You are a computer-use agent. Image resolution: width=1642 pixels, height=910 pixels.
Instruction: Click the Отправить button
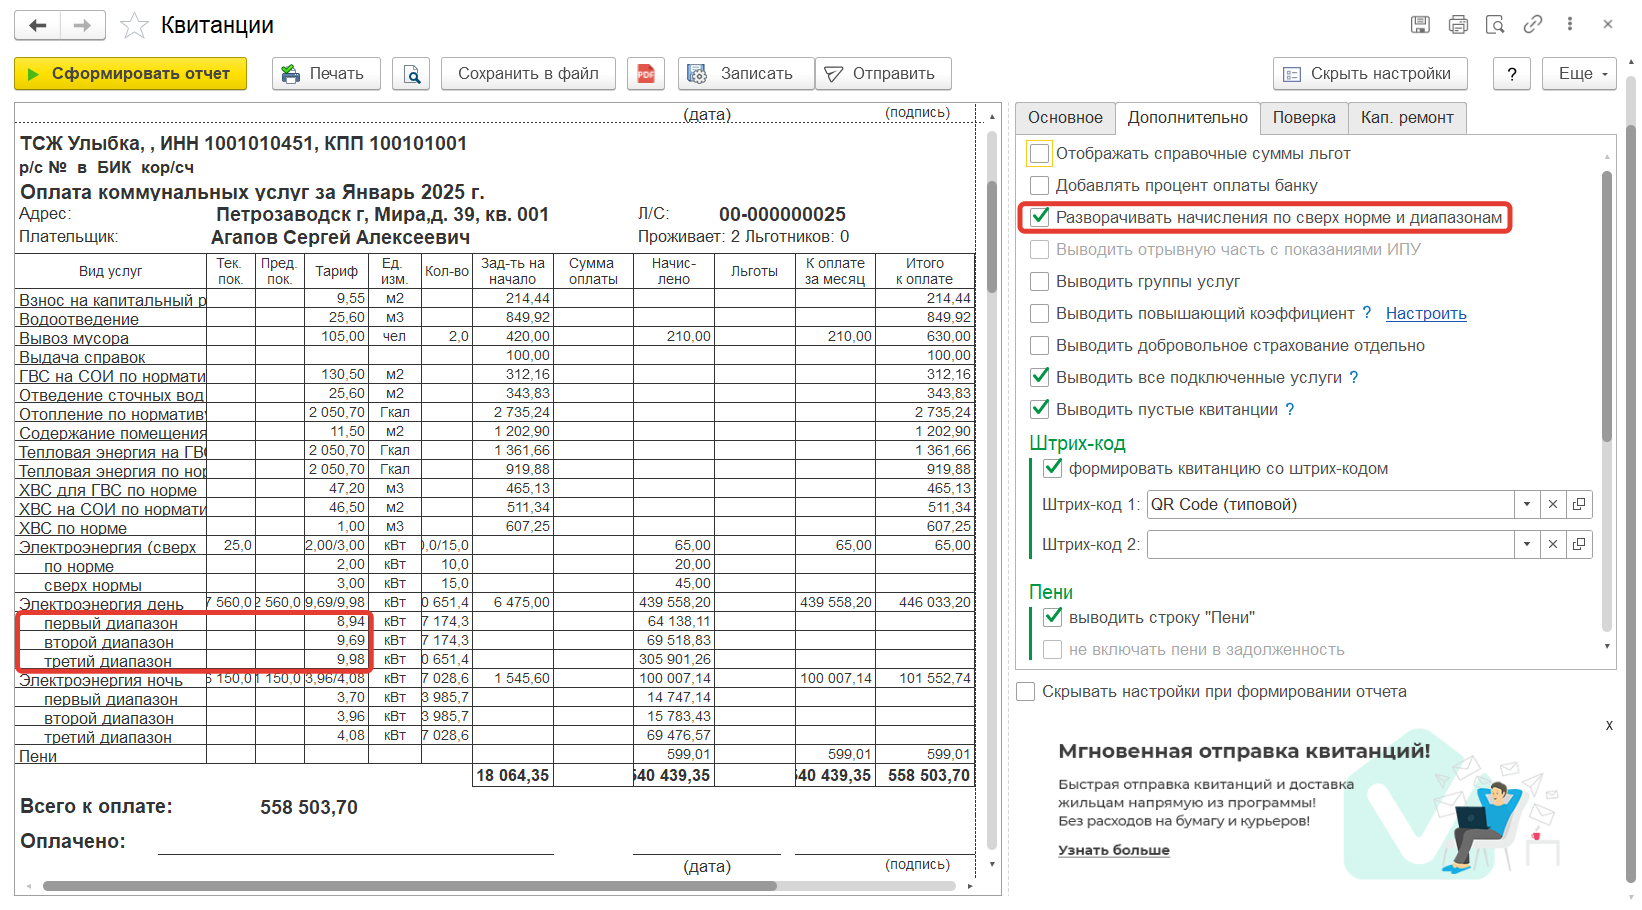click(x=883, y=74)
